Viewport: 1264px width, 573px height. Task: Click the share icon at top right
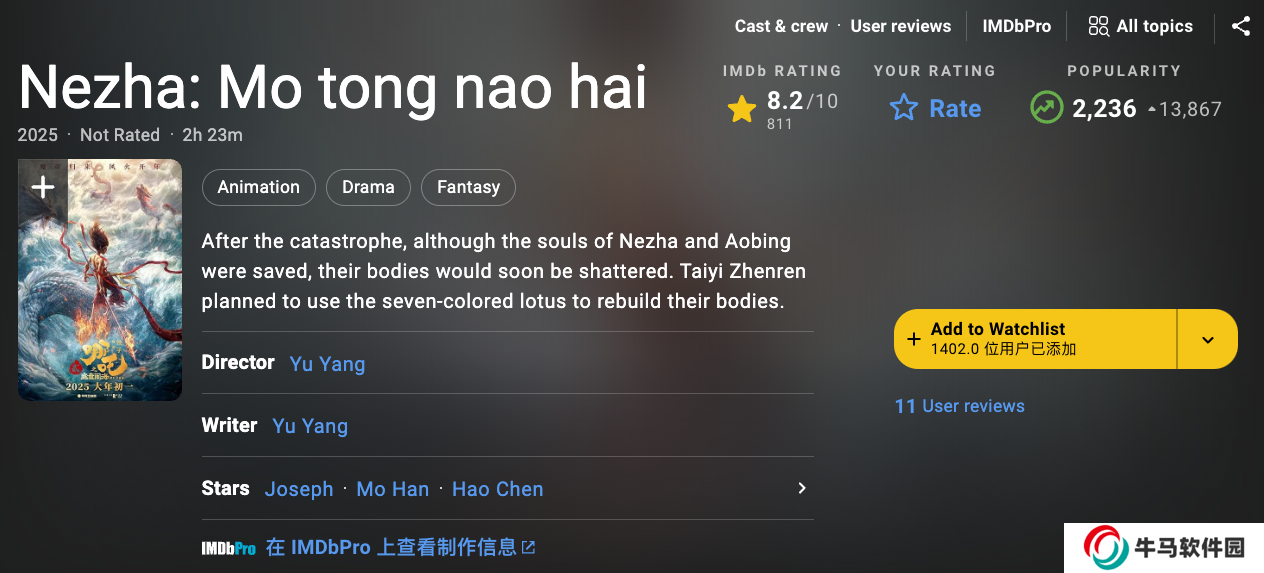(1241, 26)
